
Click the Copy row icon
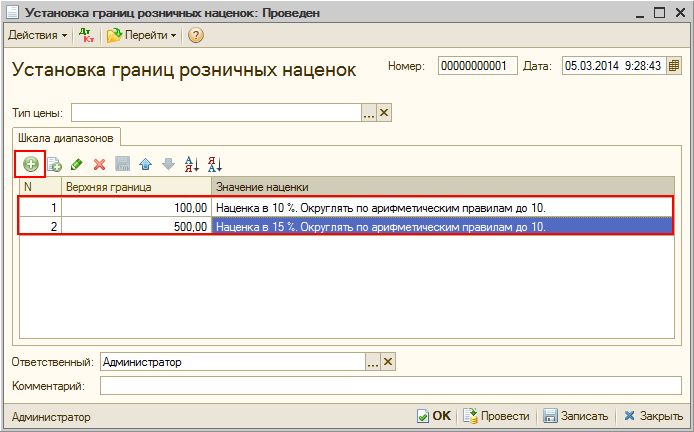pyautogui.click(x=54, y=164)
